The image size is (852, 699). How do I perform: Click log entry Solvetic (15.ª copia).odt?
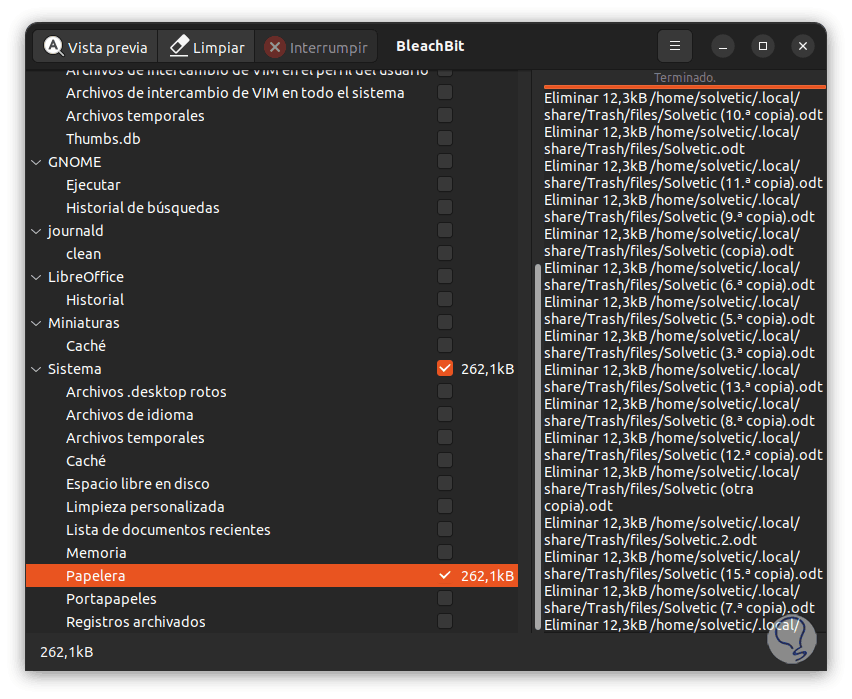pyautogui.click(x=683, y=565)
